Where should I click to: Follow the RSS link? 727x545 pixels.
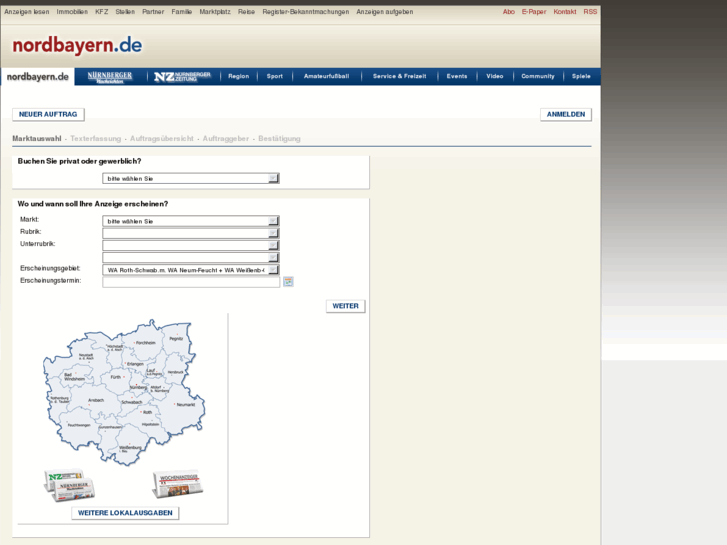pos(590,12)
